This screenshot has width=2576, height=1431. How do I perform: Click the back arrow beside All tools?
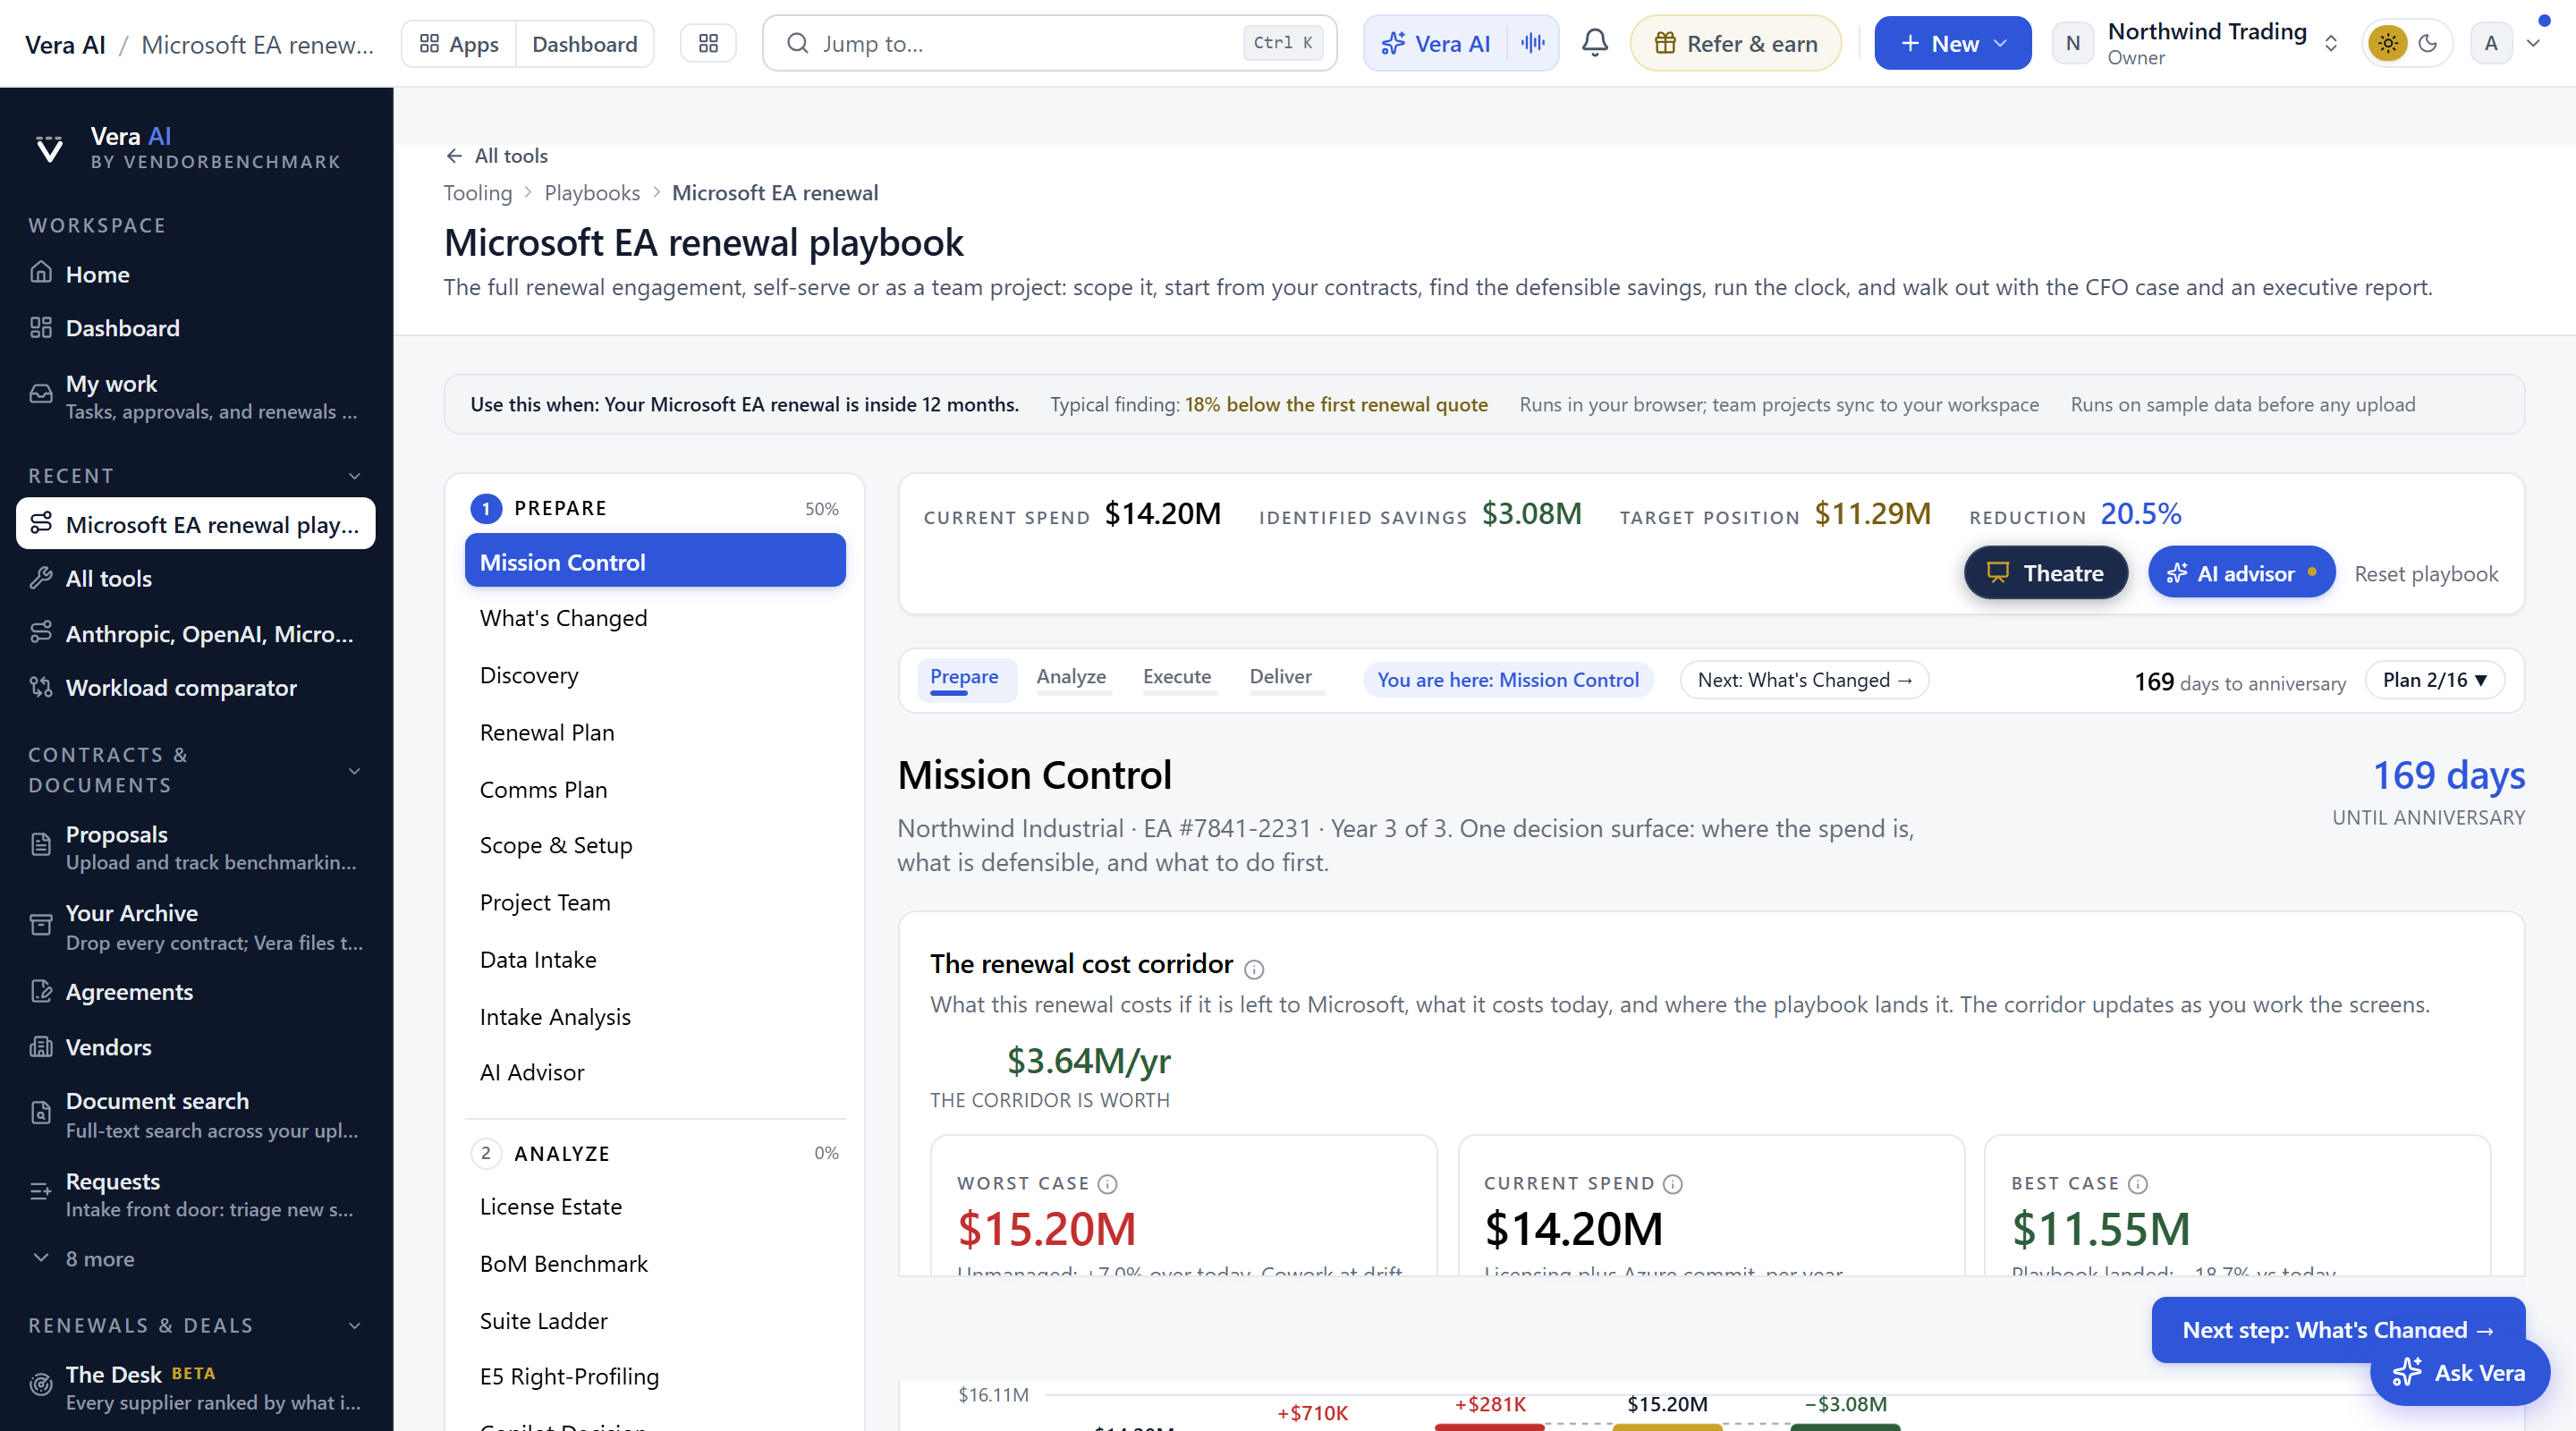click(x=454, y=156)
